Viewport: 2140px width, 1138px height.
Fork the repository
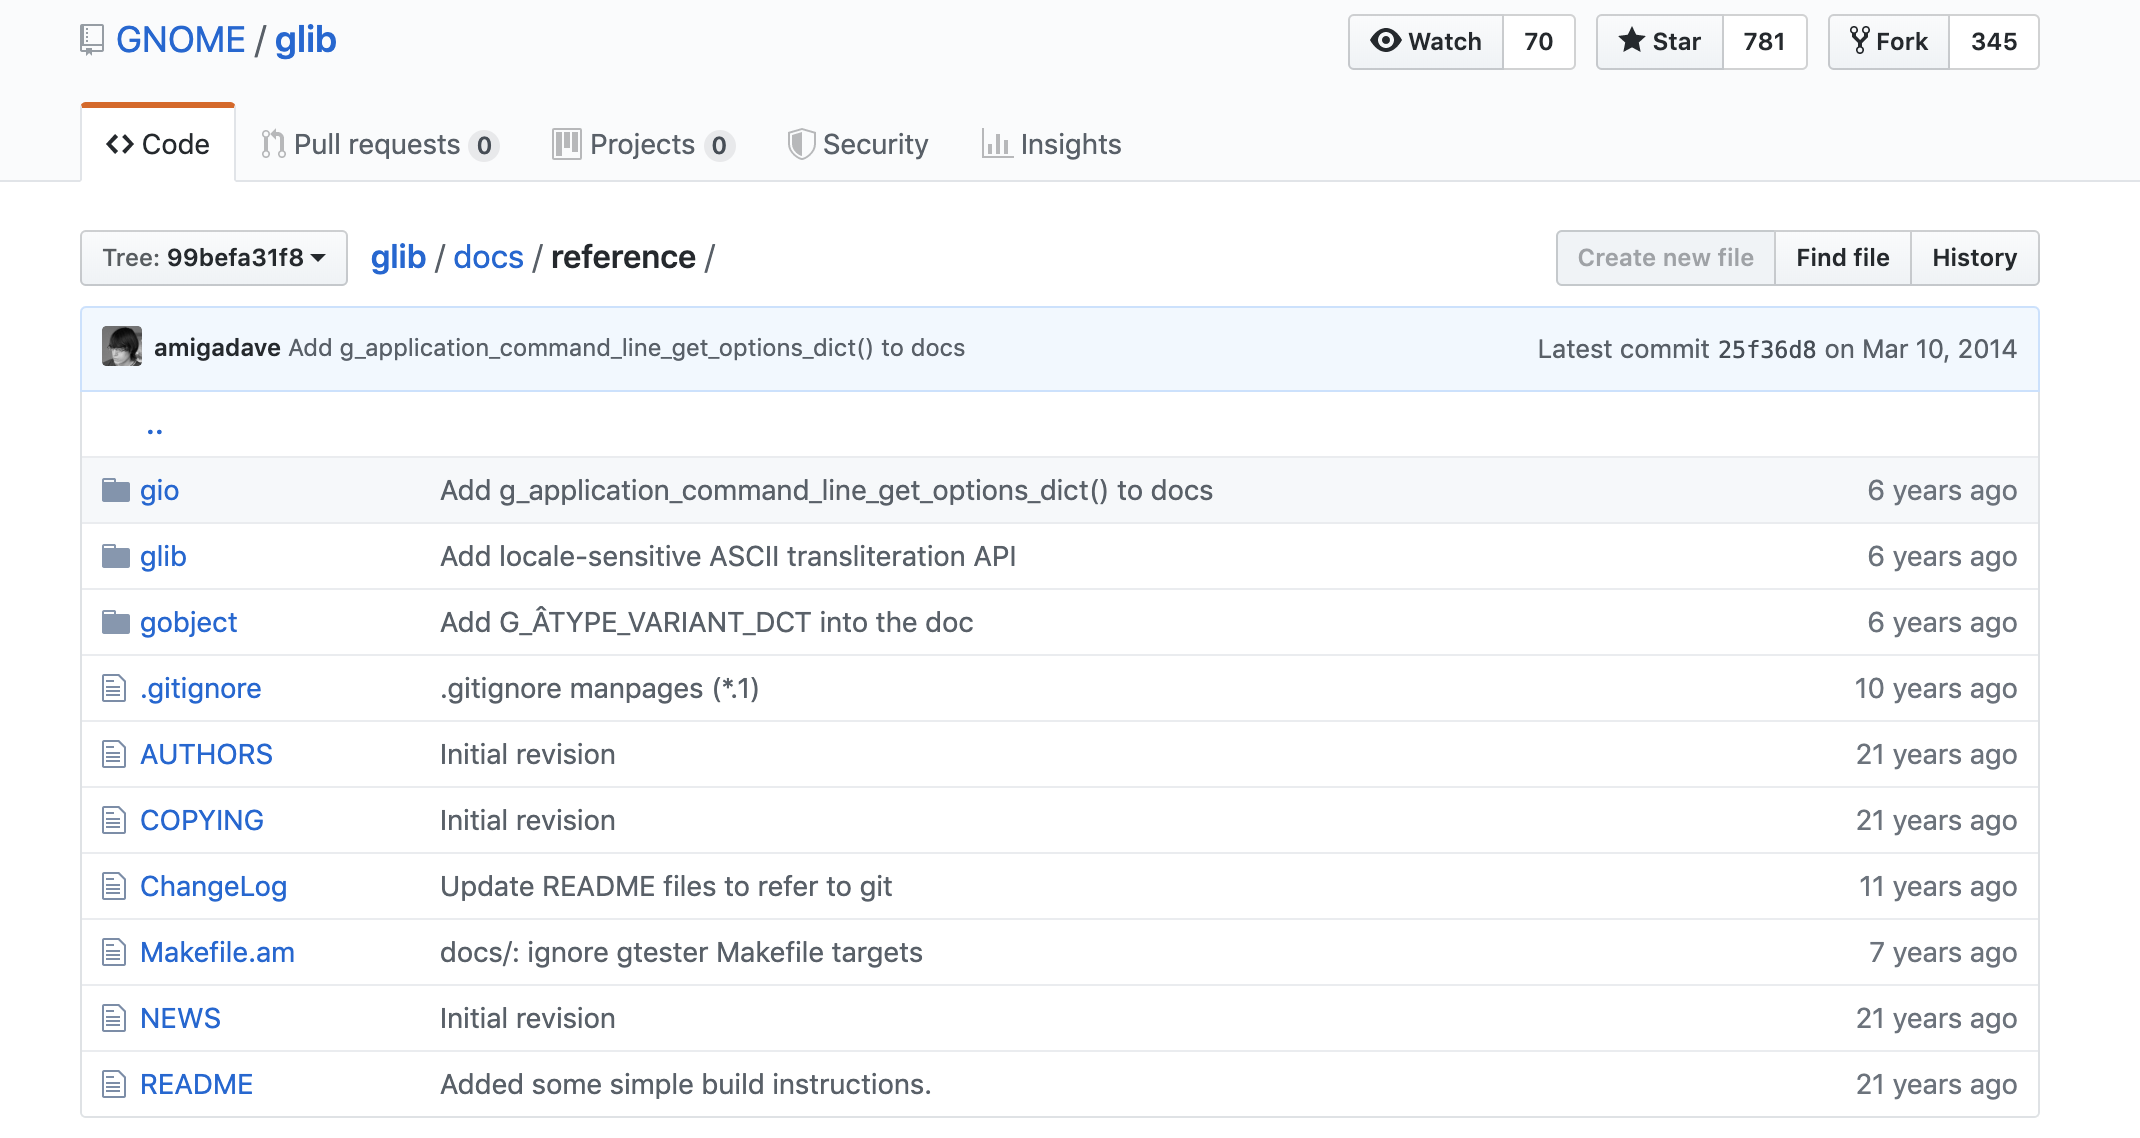pyautogui.click(x=1889, y=42)
